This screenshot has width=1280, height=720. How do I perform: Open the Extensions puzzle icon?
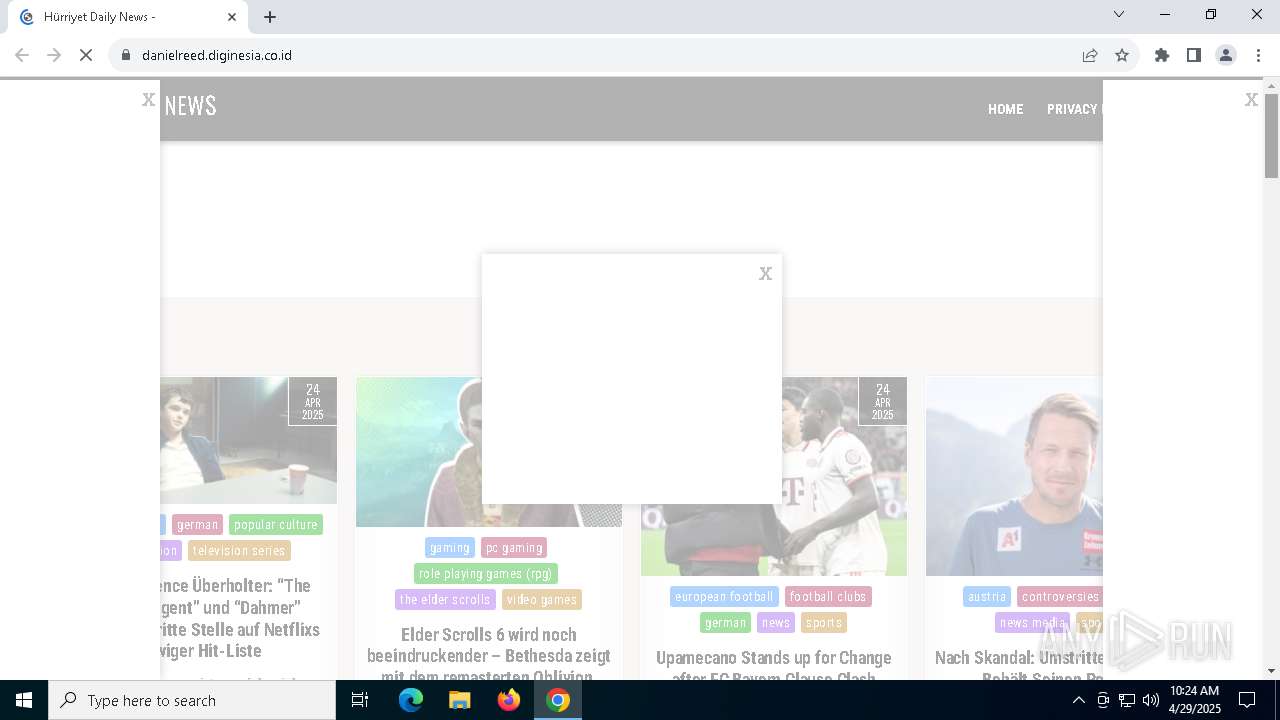pyautogui.click(x=1162, y=55)
